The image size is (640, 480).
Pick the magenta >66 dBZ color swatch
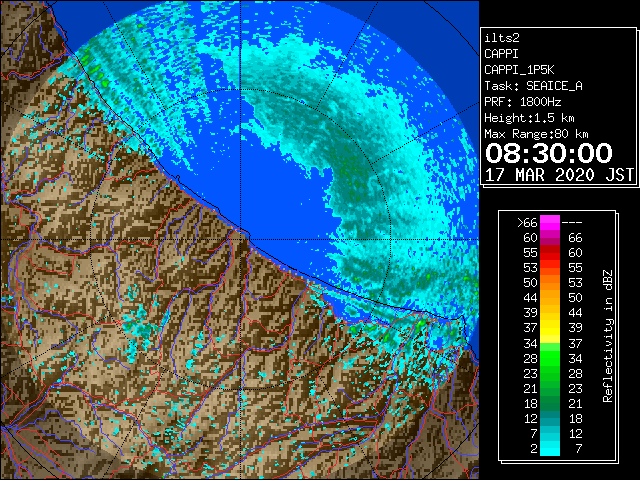pyautogui.click(x=550, y=223)
